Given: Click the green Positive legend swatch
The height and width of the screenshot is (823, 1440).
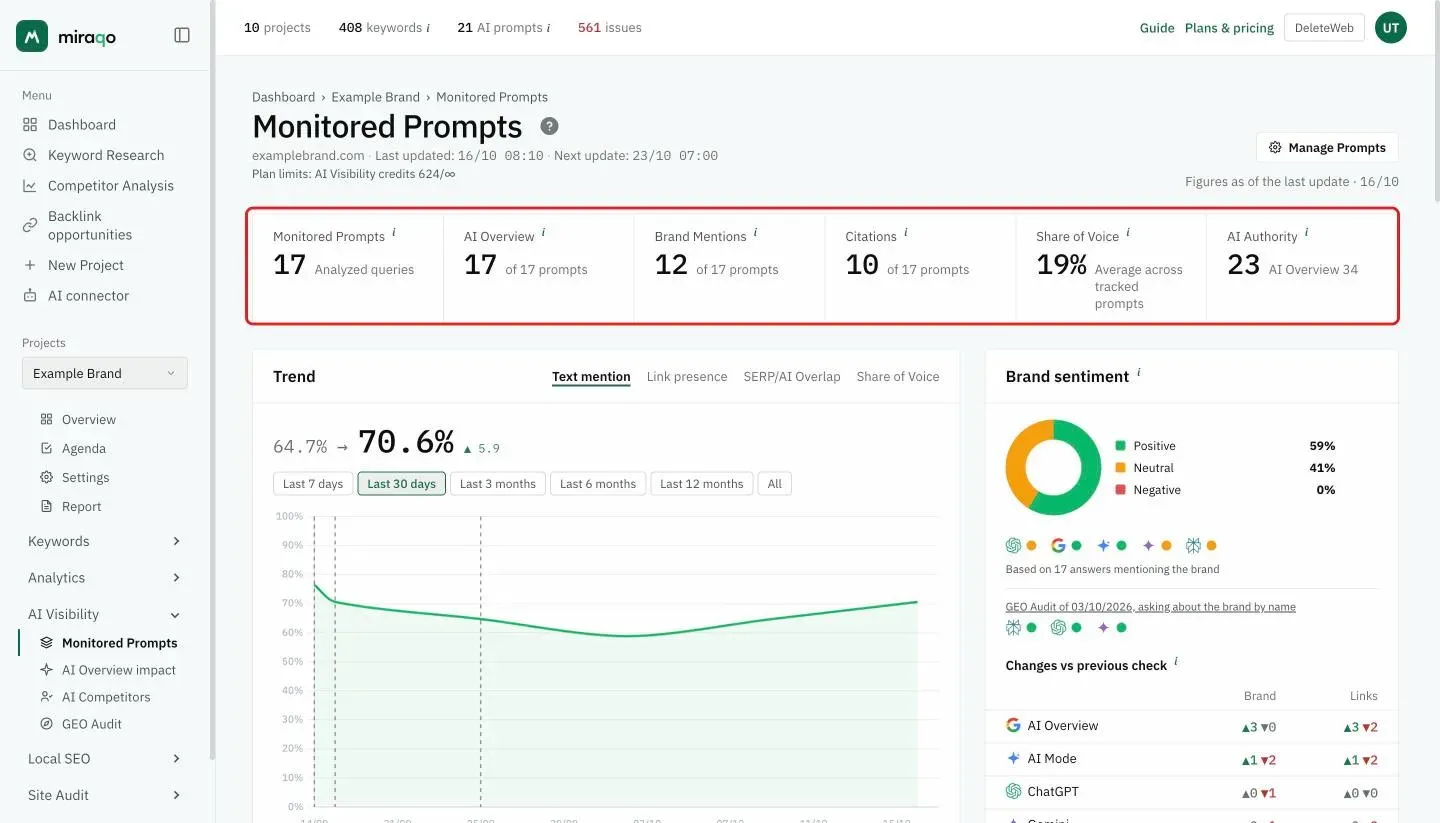Looking at the screenshot, I should click(x=1121, y=446).
